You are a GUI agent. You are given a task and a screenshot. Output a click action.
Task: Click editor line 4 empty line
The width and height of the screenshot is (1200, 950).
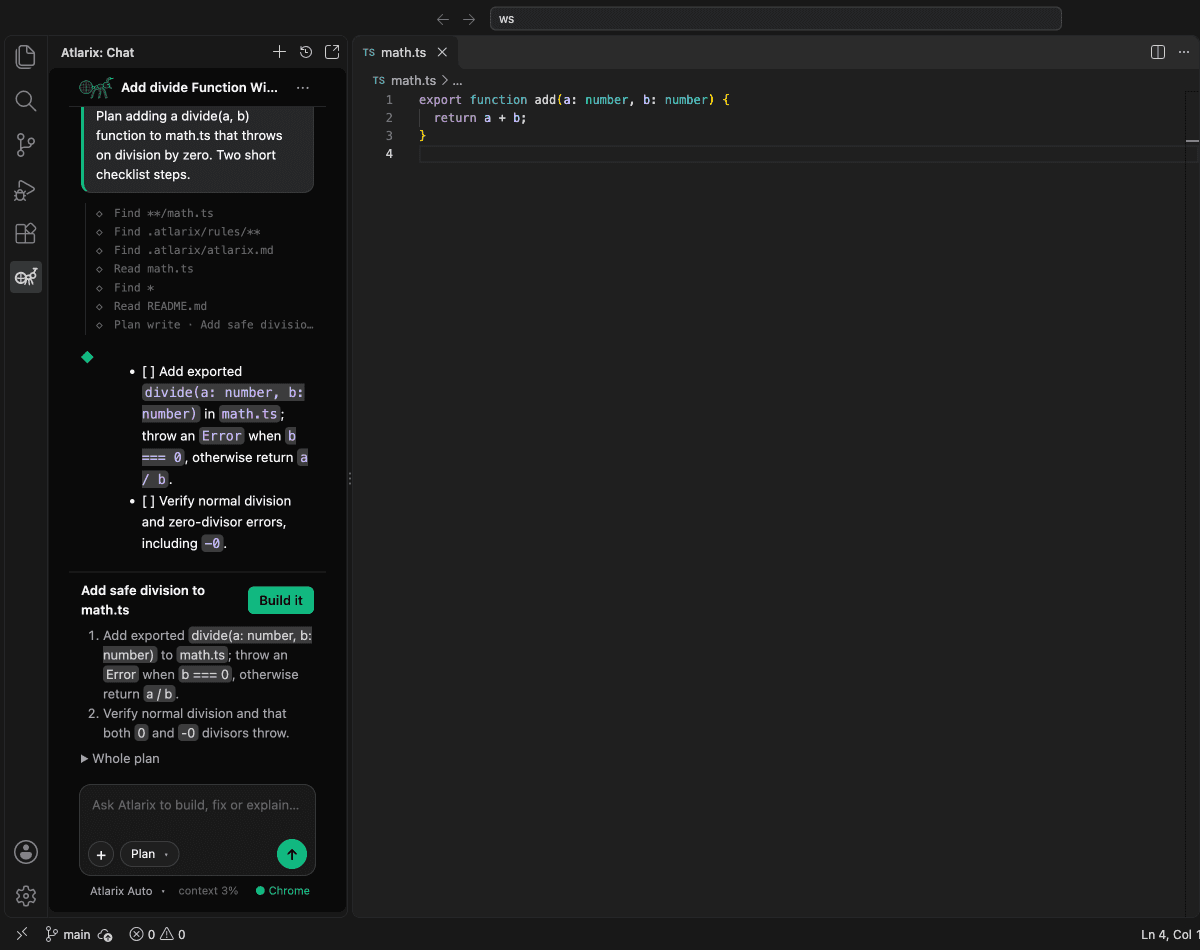(x=800, y=154)
